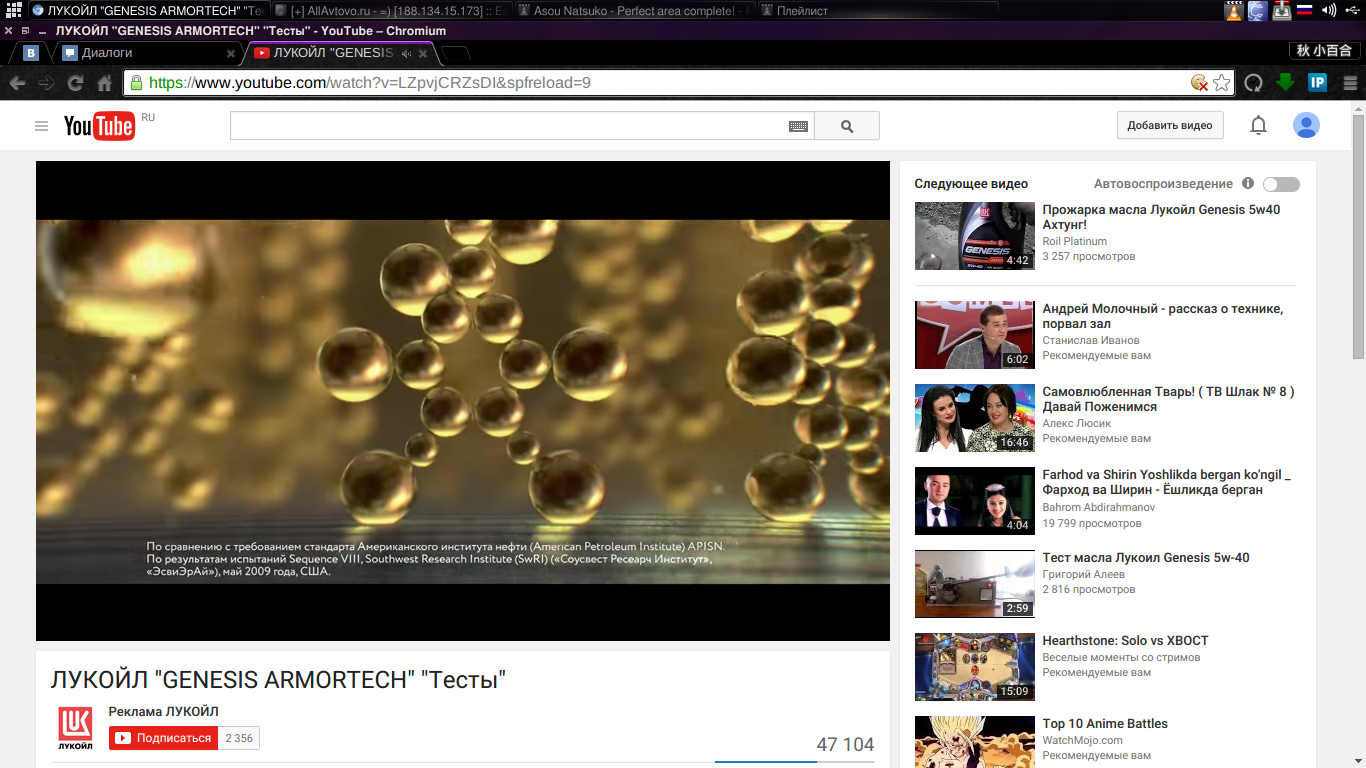Open the WatchMojo.com channel

coord(1083,740)
